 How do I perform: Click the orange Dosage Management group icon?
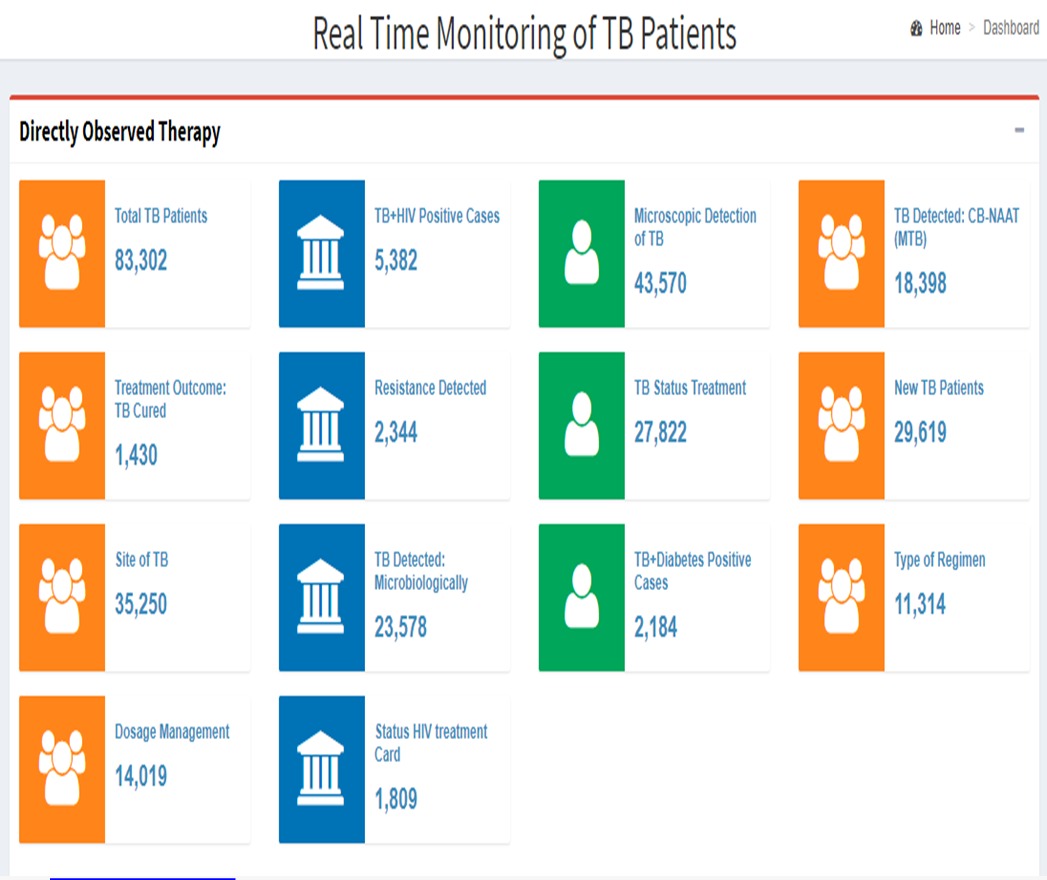point(62,769)
